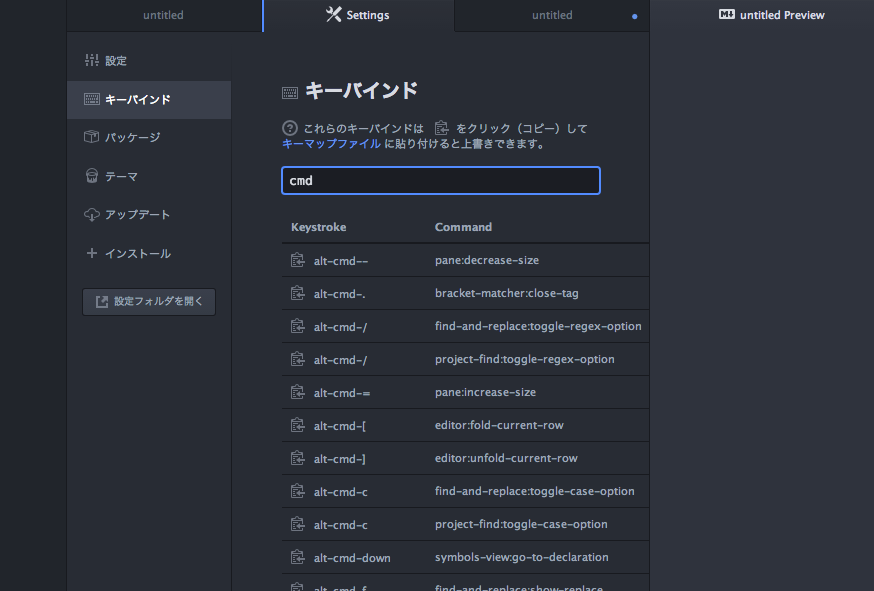Copy the alt-cmd-- keybinding via its copy icon

tap(297, 260)
